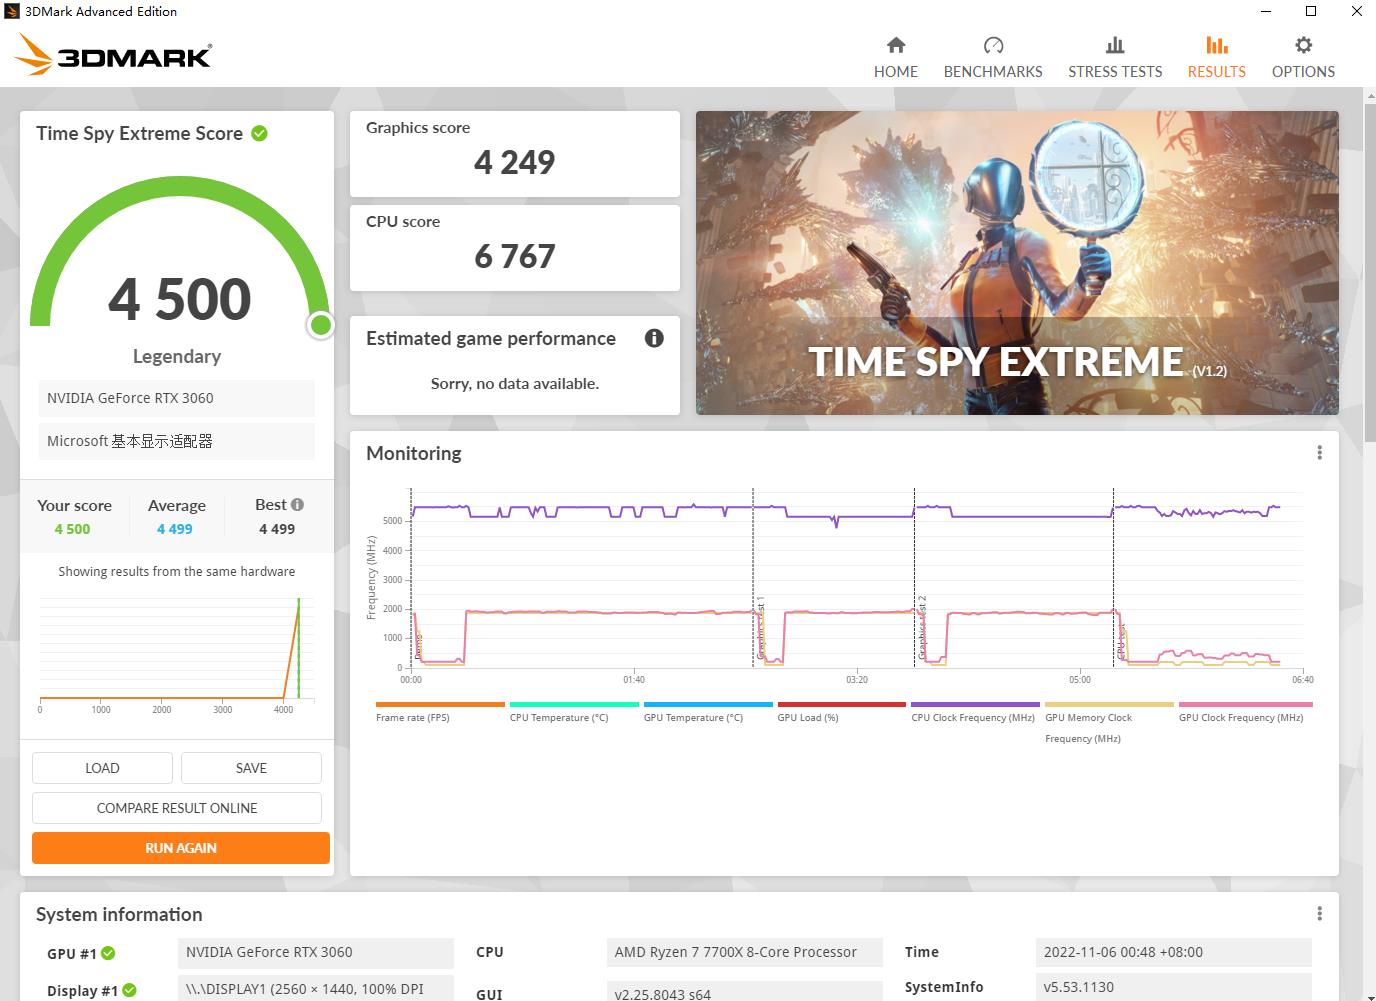Click the AMD Ryzen 7 7700X CPU field
The height and width of the screenshot is (1001, 1376).
[745, 952]
